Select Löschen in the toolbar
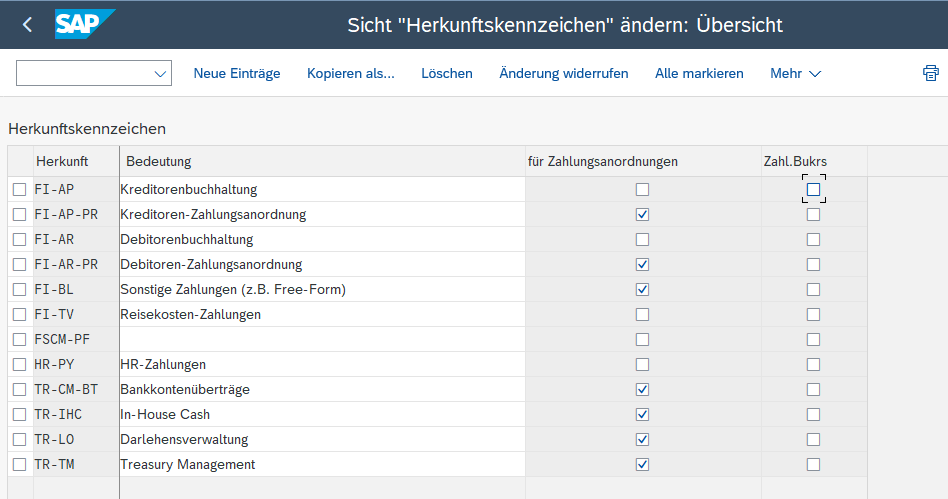948x499 pixels. click(447, 73)
